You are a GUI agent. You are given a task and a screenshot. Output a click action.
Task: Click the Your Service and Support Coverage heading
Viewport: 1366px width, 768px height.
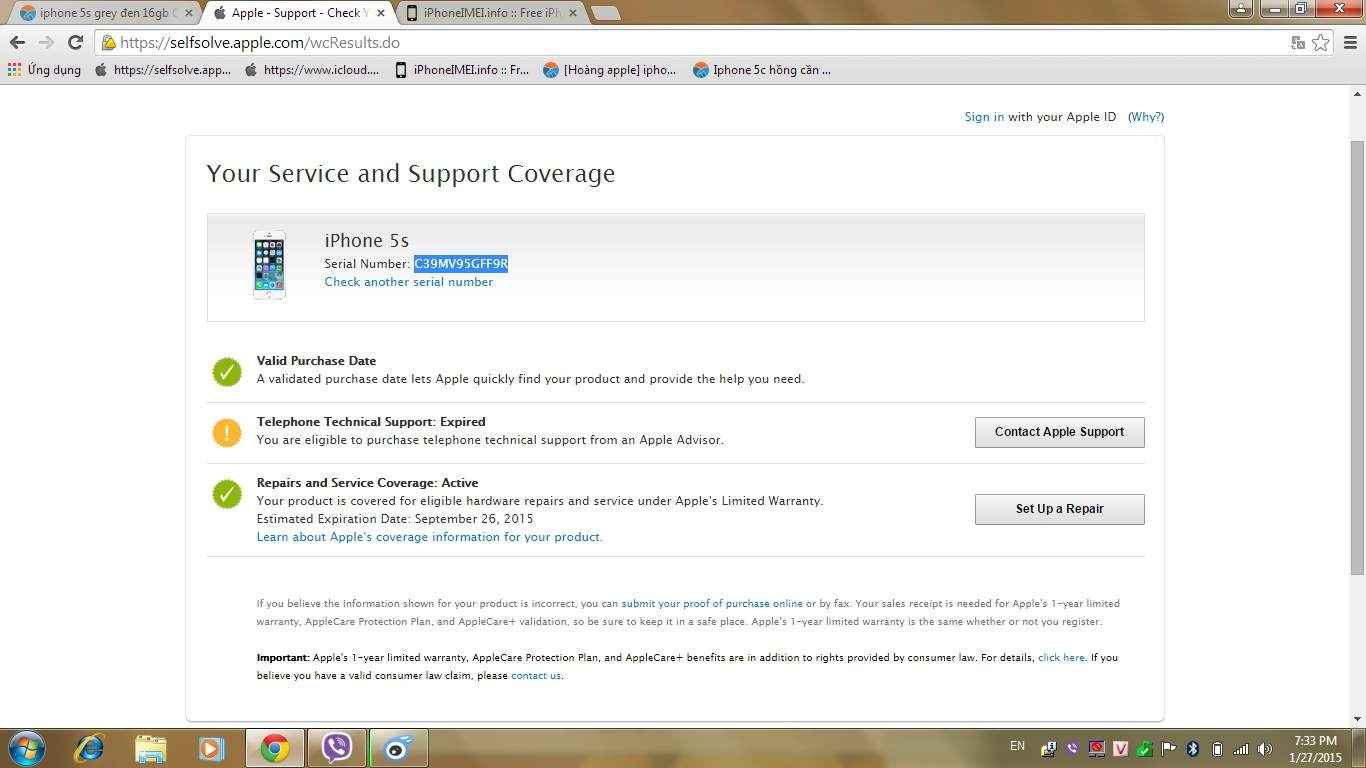[410, 174]
